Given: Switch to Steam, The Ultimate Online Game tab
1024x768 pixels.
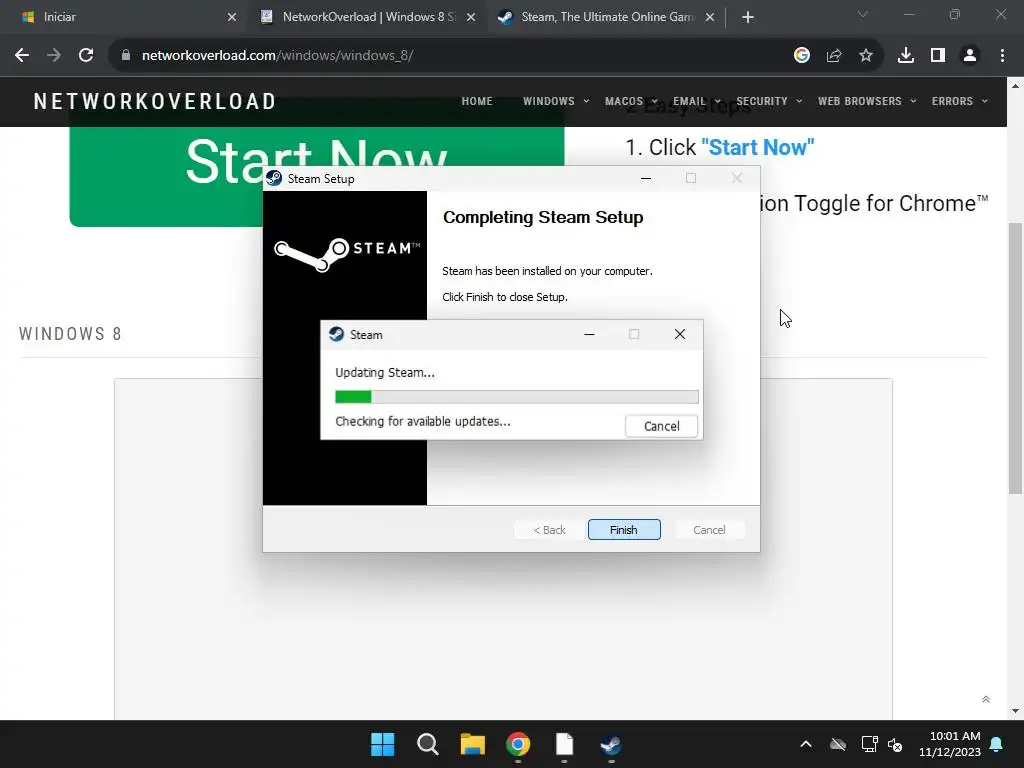Looking at the screenshot, I should click(607, 17).
